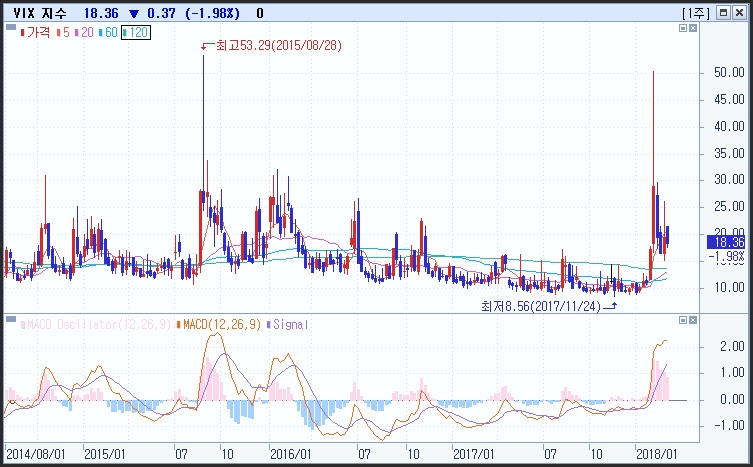This screenshot has width=753, height=467.
Task: Click the 2014/08/01 date axis label
Action: pyautogui.click(x=36, y=454)
